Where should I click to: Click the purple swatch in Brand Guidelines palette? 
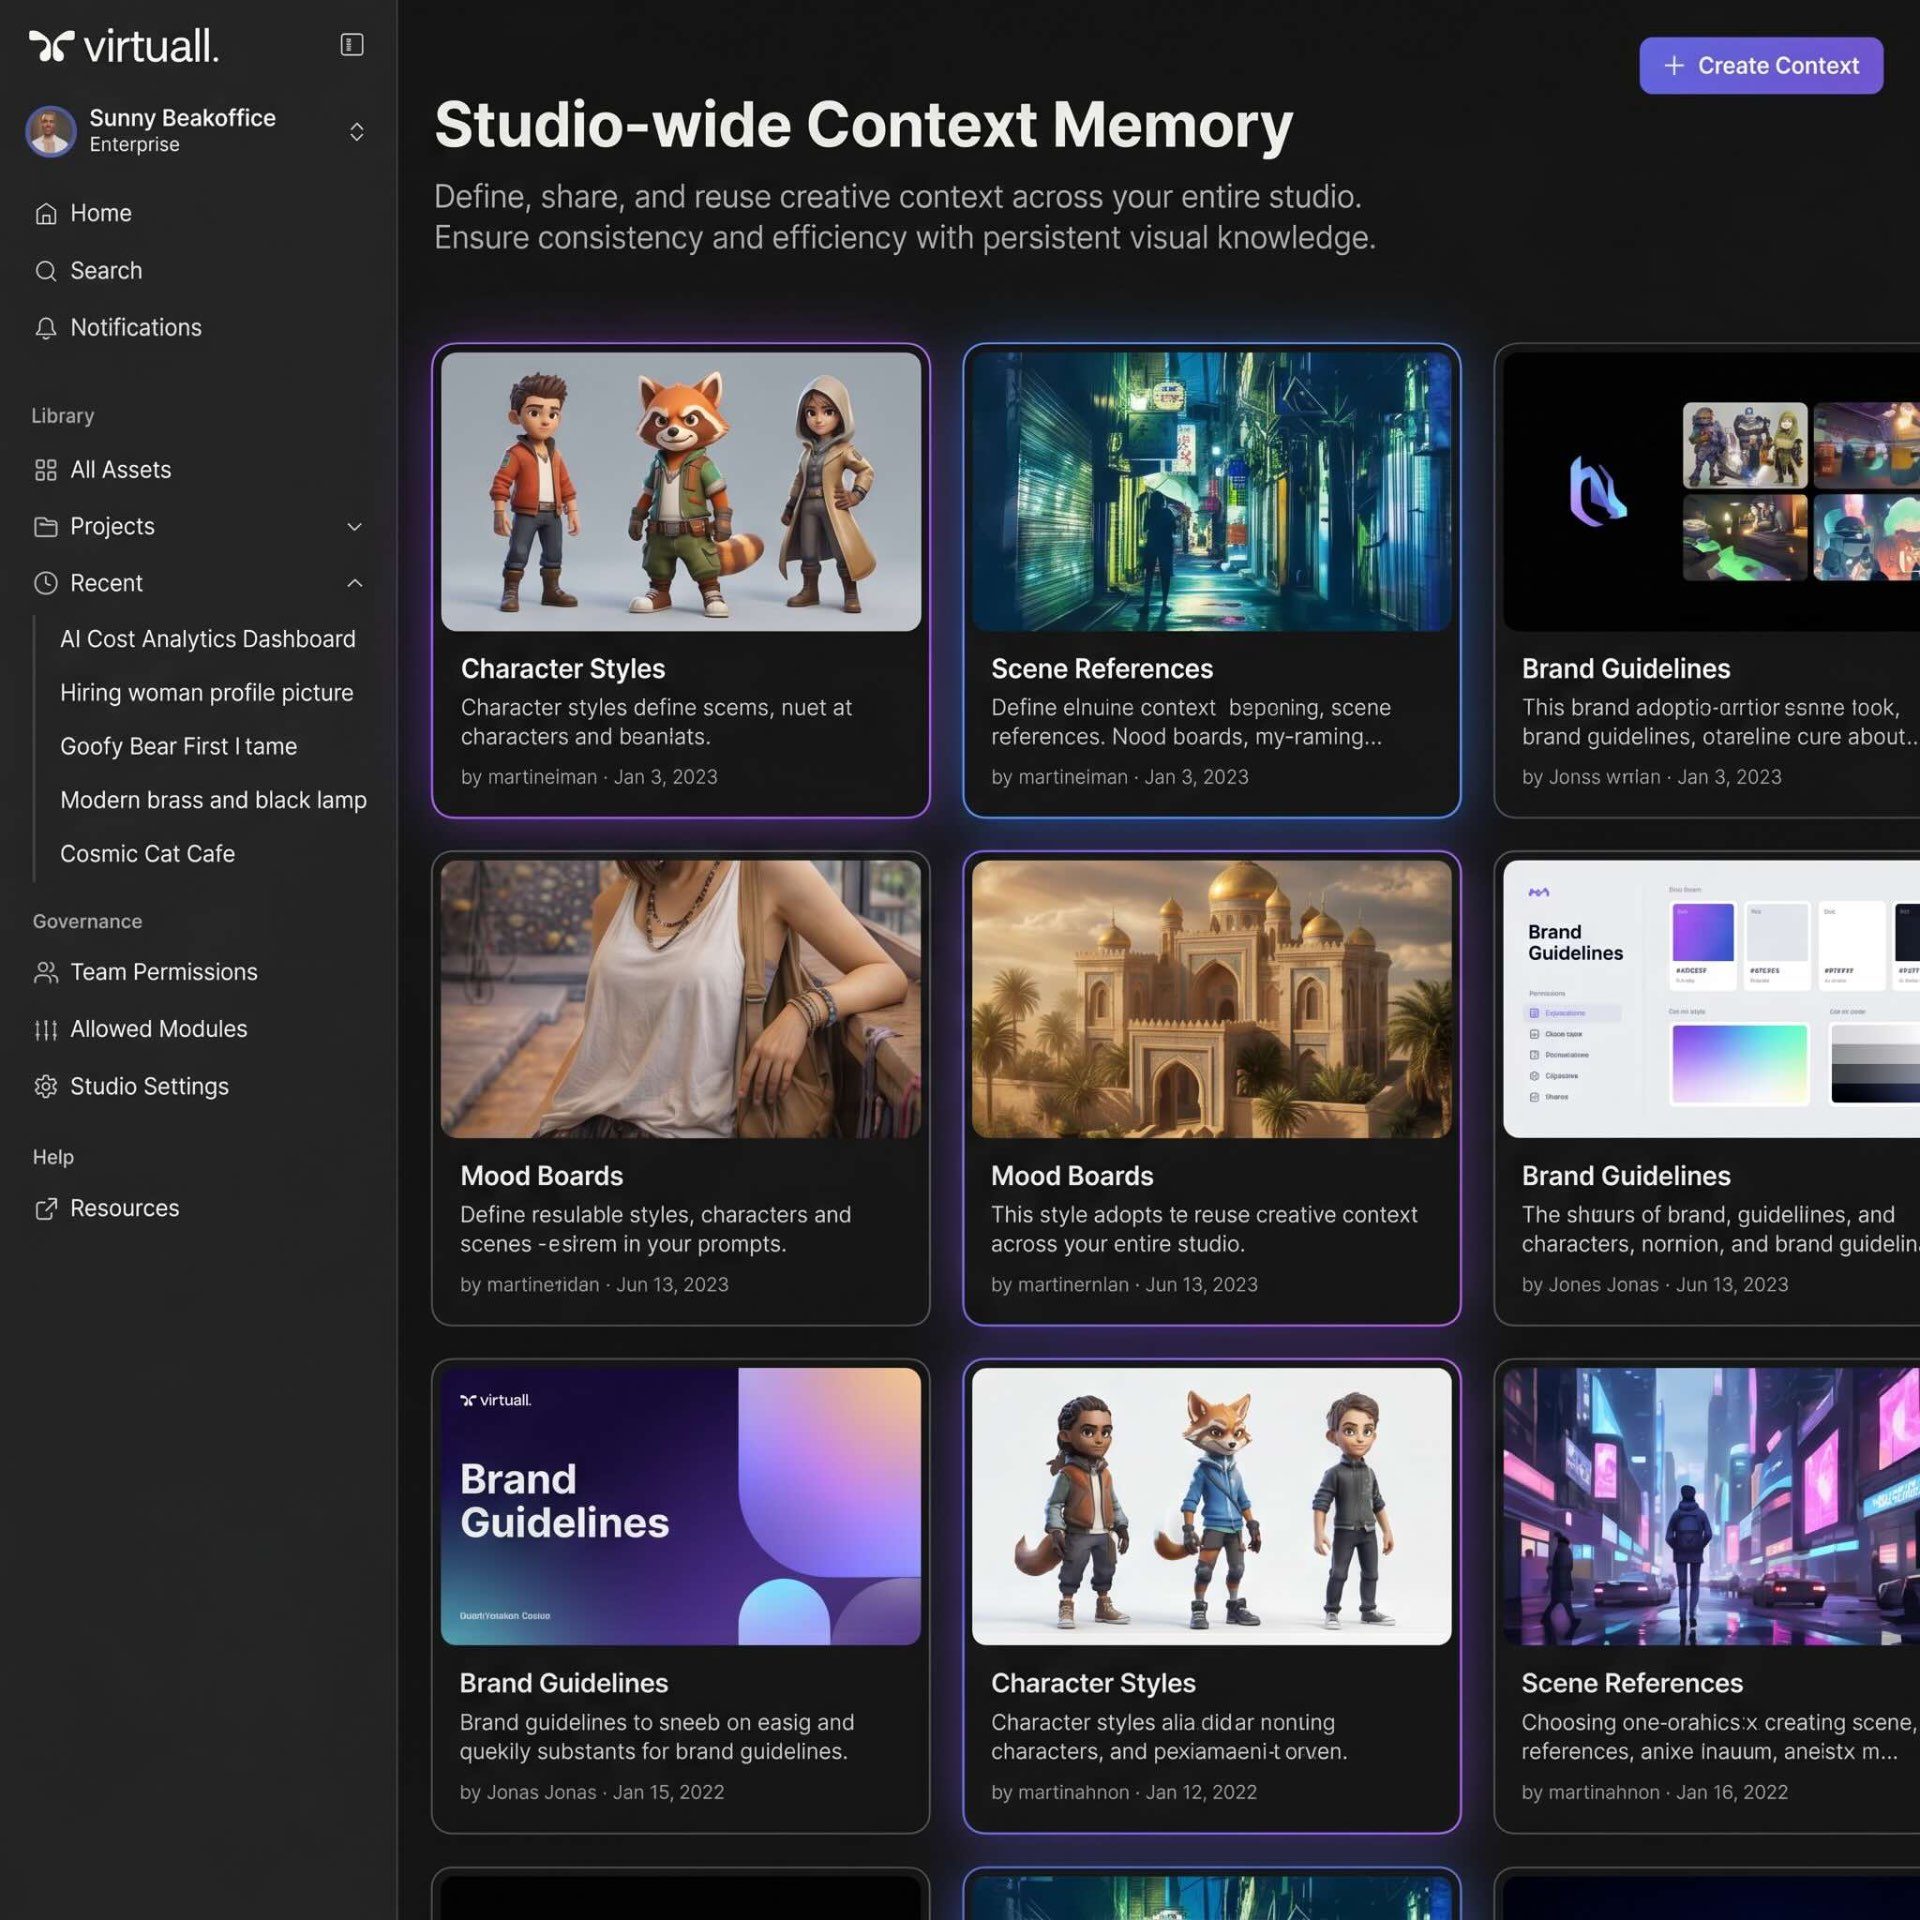(x=1702, y=932)
